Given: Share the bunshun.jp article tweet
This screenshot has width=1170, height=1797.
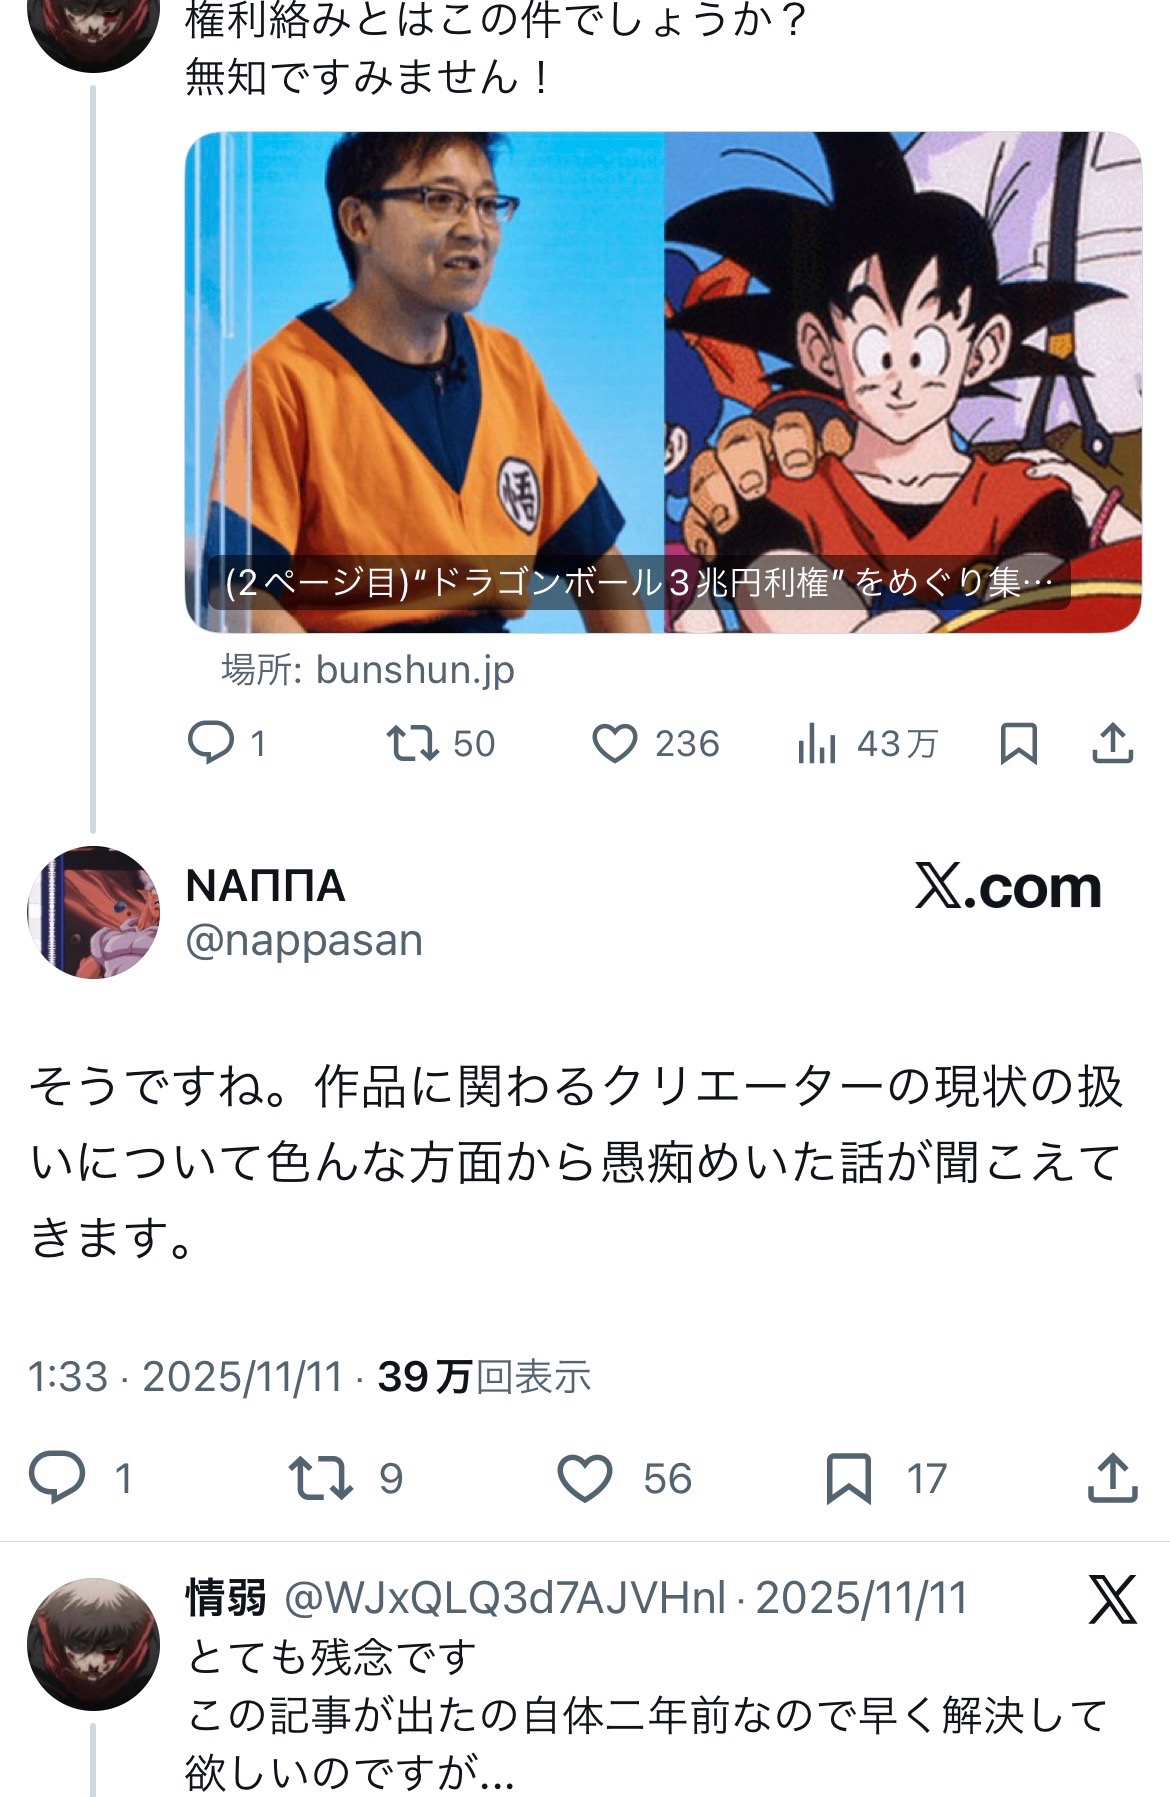Looking at the screenshot, I should click(1112, 743).
